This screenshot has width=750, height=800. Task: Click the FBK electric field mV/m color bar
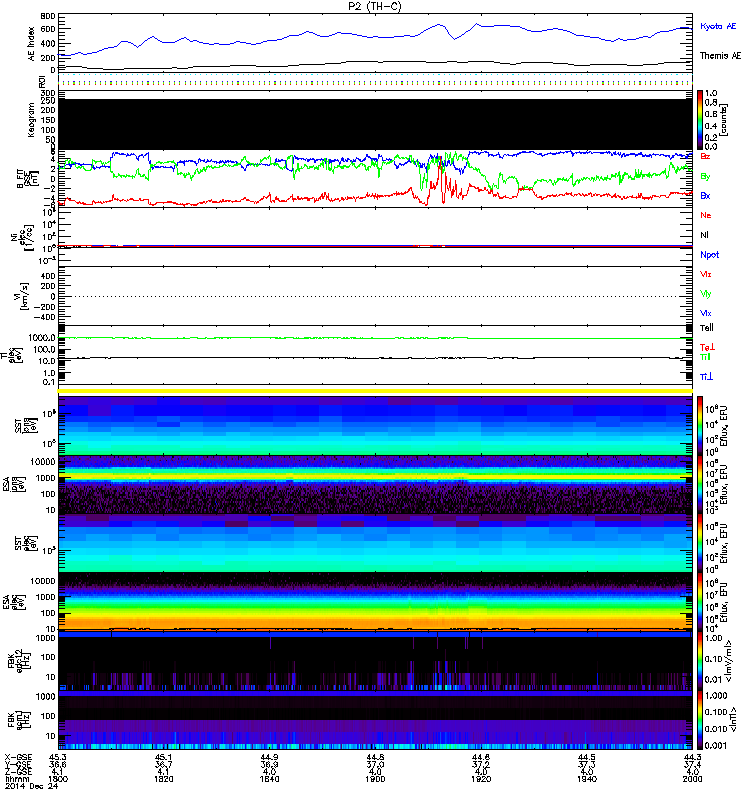click(699, 661)
